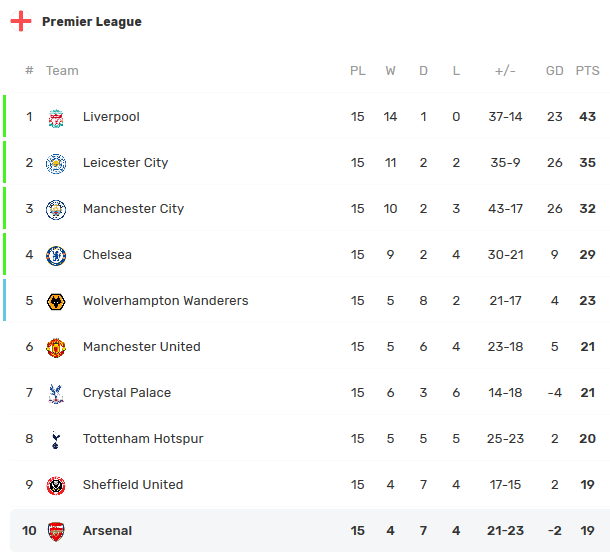Click the Leicester City club crest
The height and width of the screenshot is (552, 610).
[x=56, y=164]
